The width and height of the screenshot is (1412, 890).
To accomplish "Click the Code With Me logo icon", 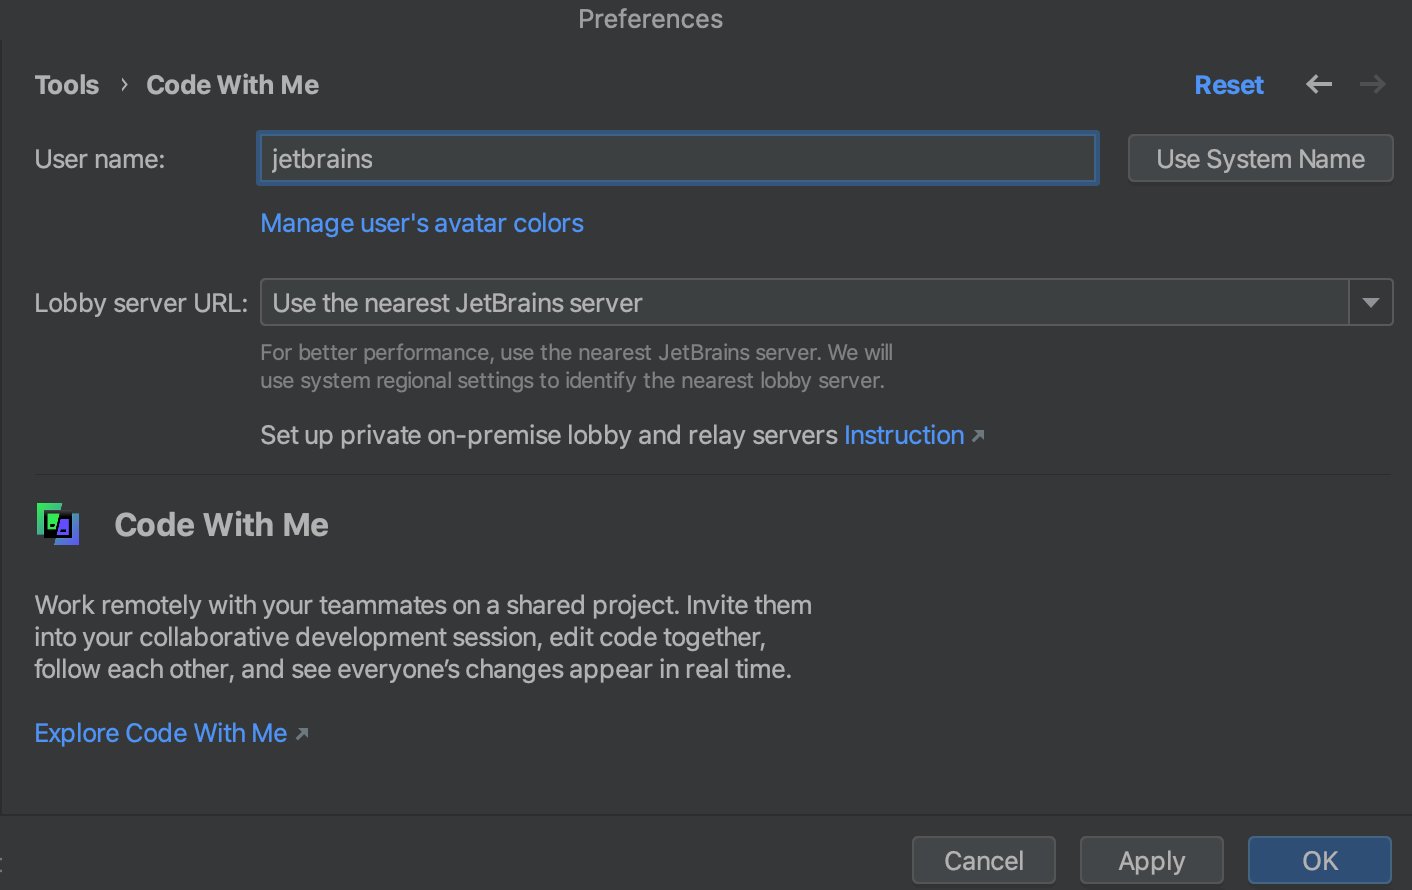I will pos(58,524).
